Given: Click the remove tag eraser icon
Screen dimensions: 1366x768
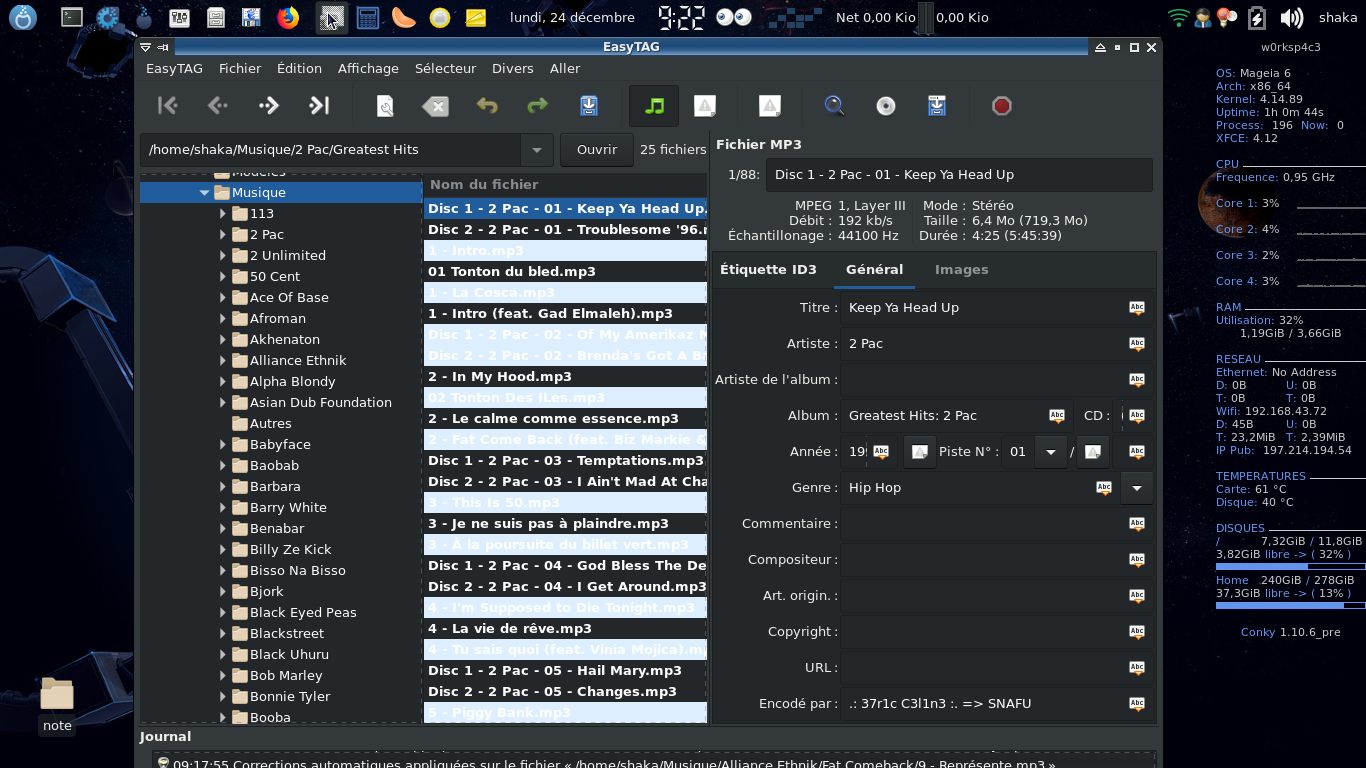Looking at the screenshot, I should coord(436,105).
